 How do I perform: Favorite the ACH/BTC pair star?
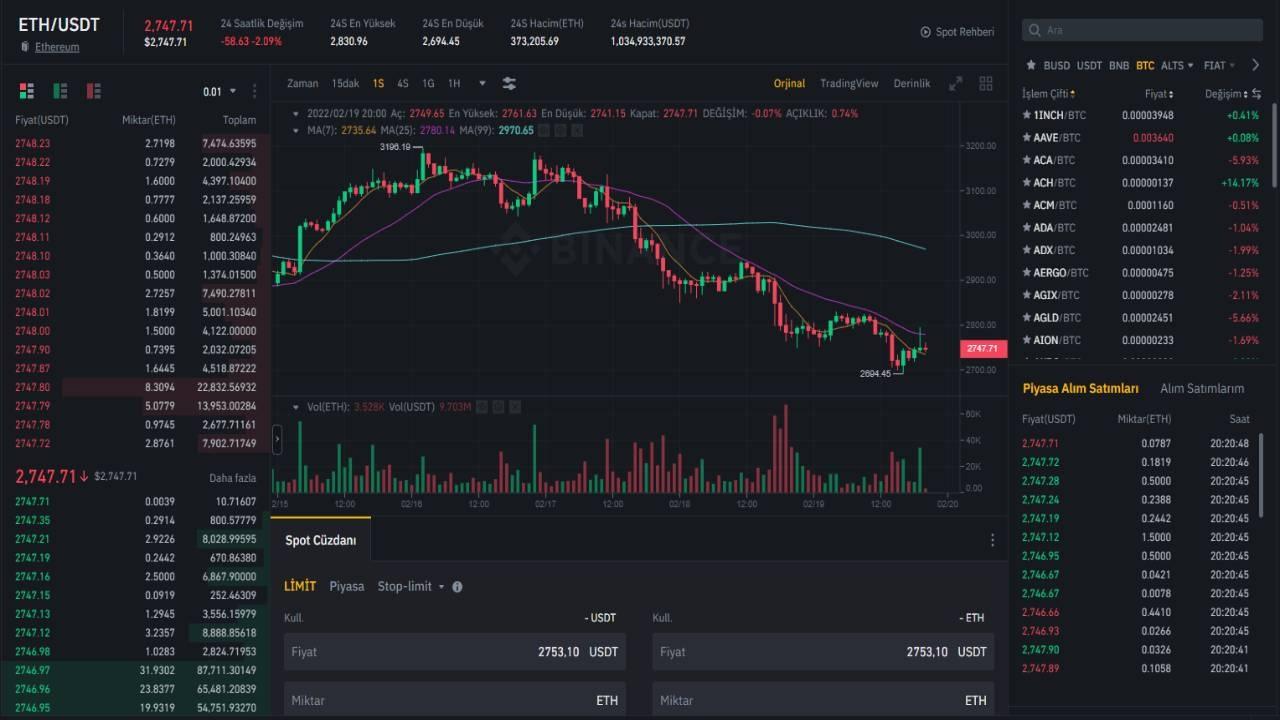(x=1027, y=182)
